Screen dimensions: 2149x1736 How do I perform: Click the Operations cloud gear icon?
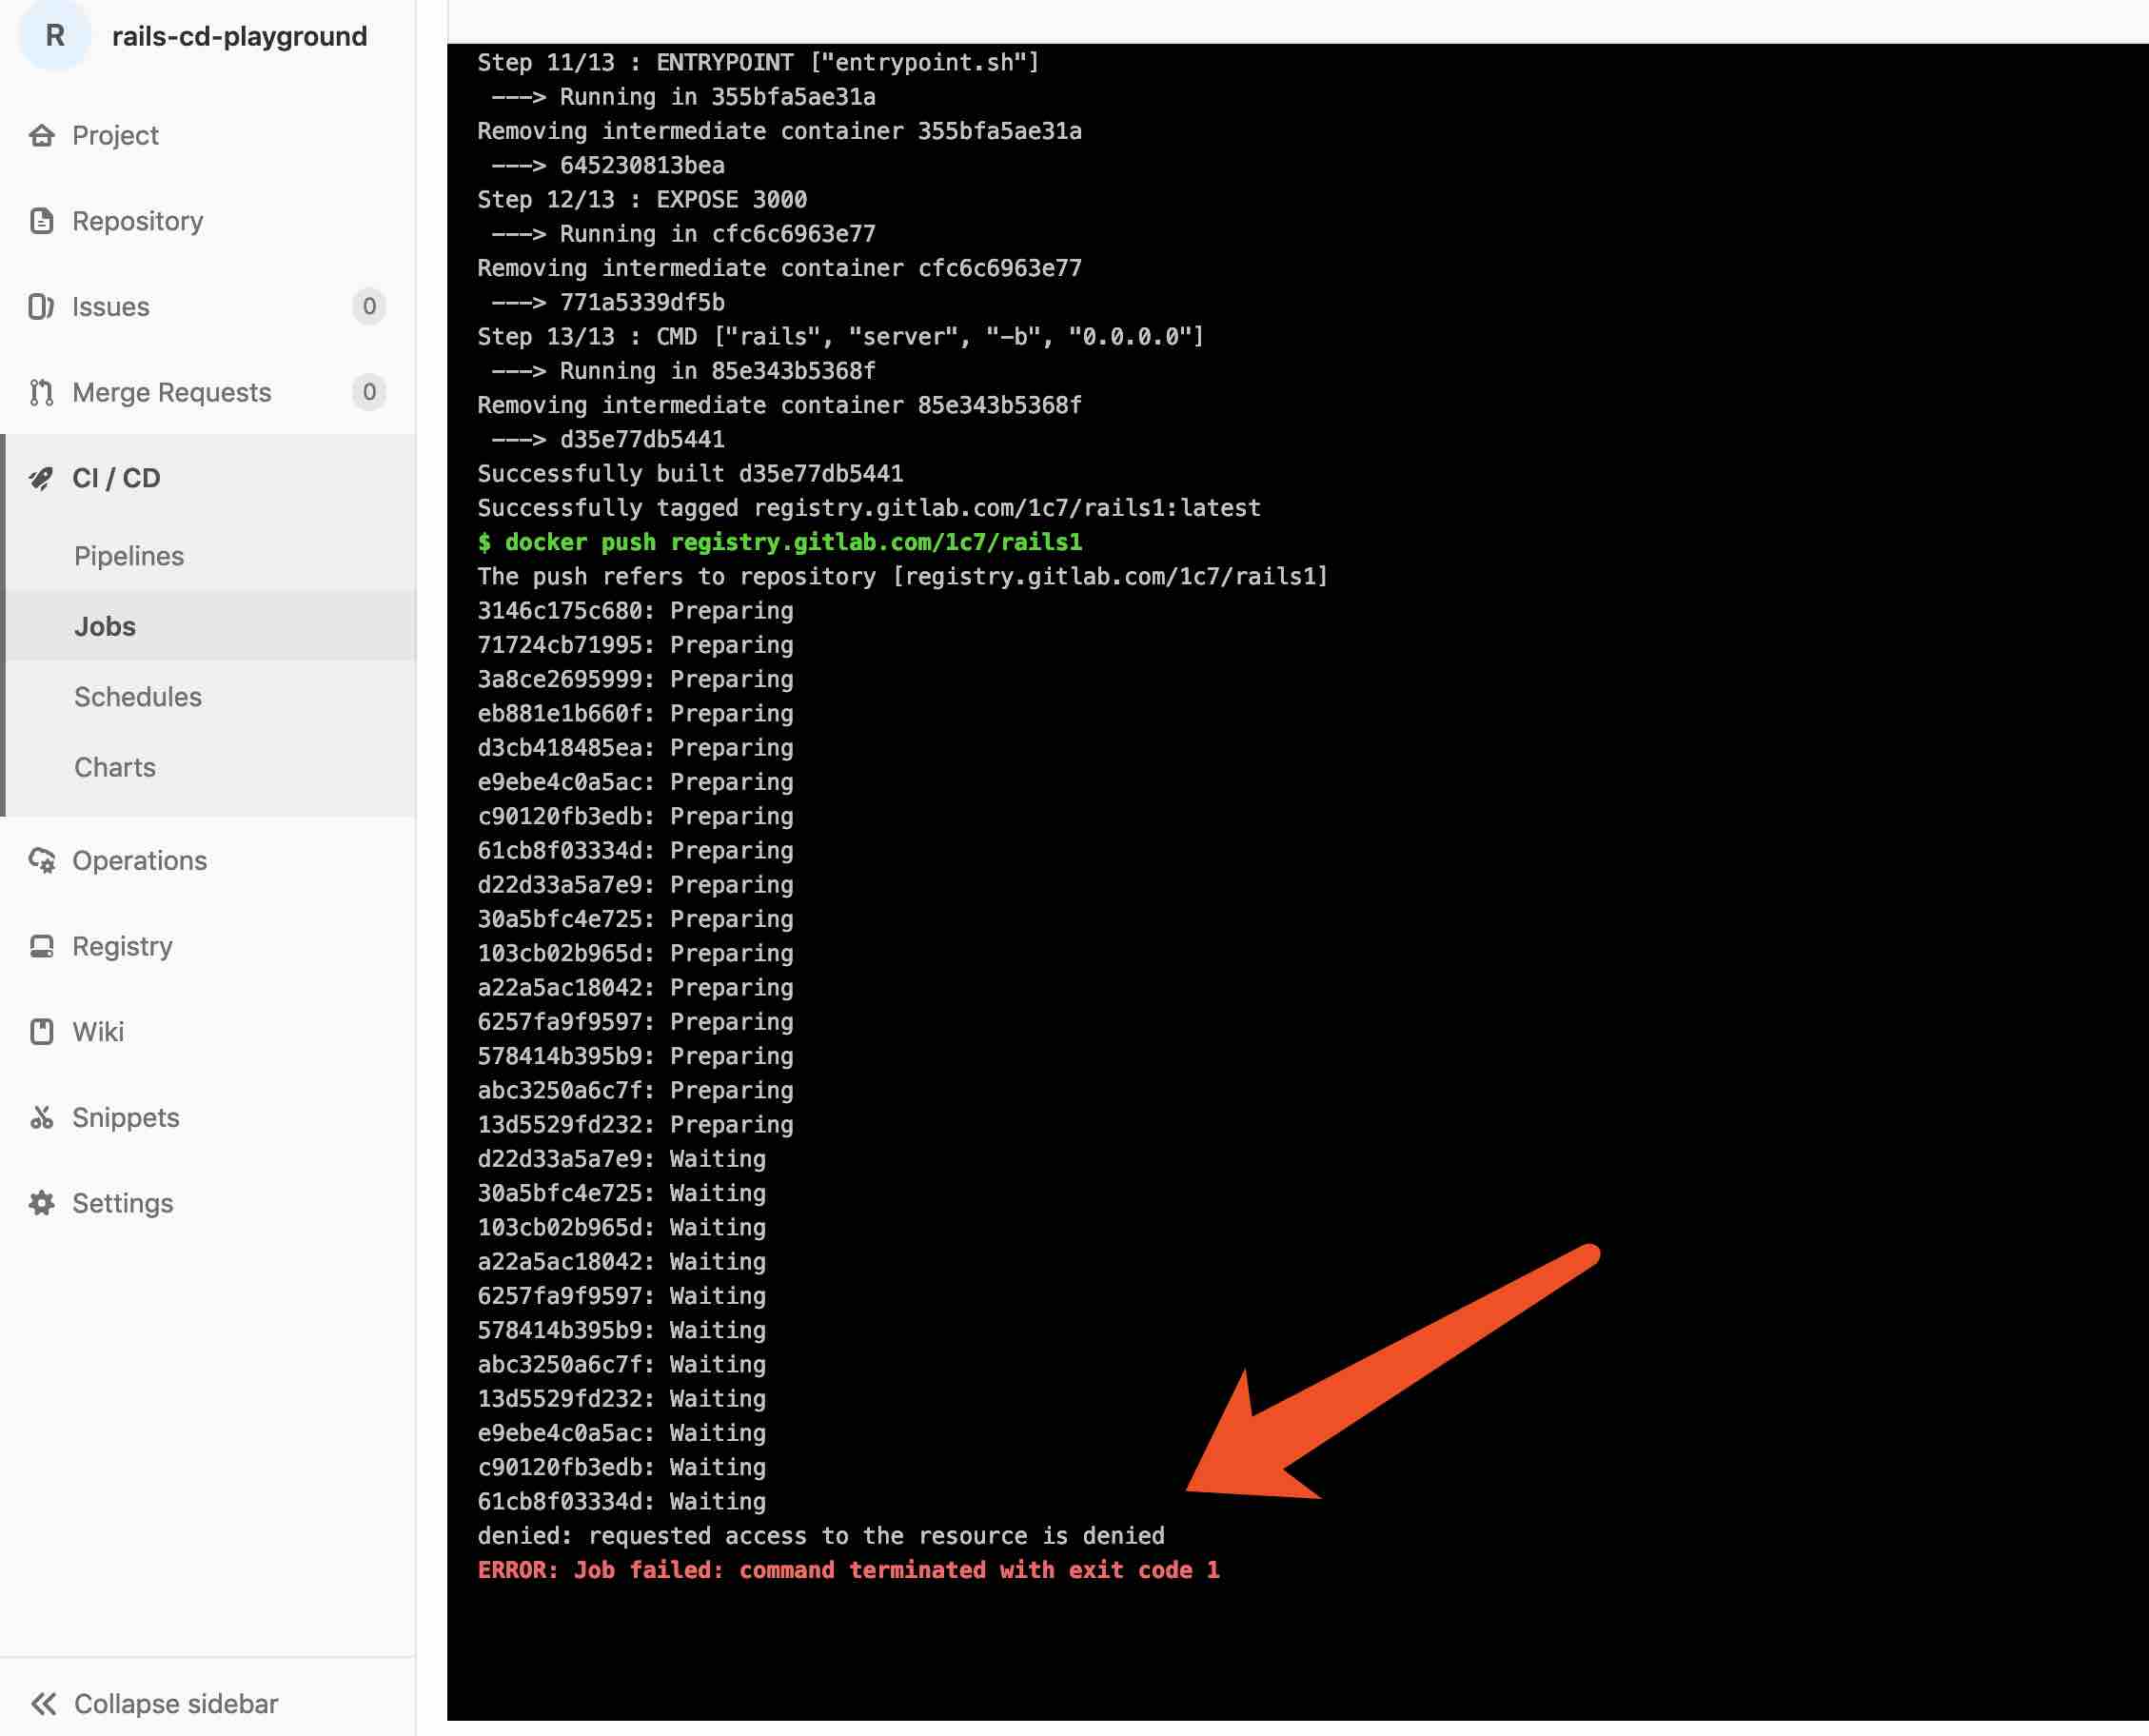pos(41,861)
